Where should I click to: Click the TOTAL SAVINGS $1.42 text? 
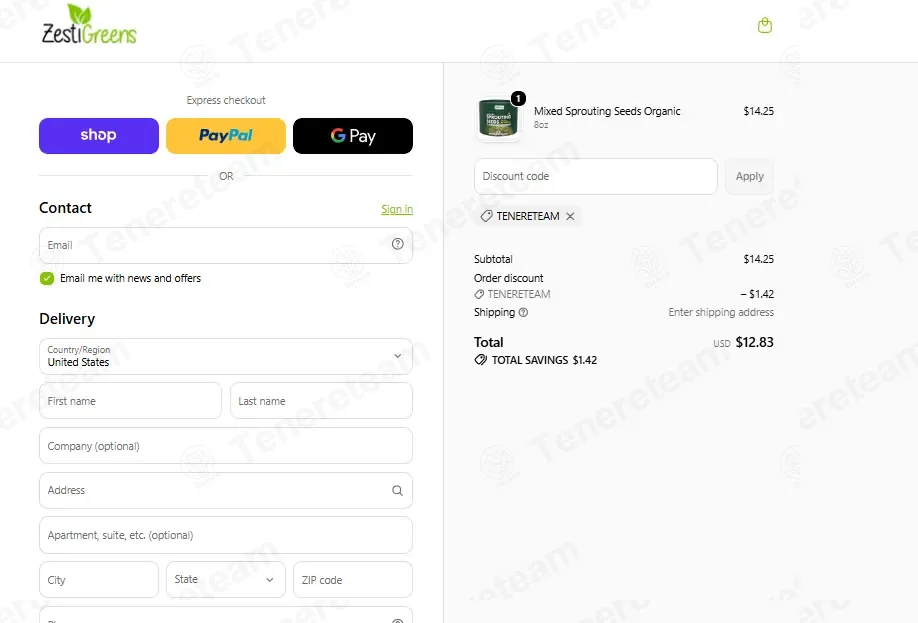[544, 360]
